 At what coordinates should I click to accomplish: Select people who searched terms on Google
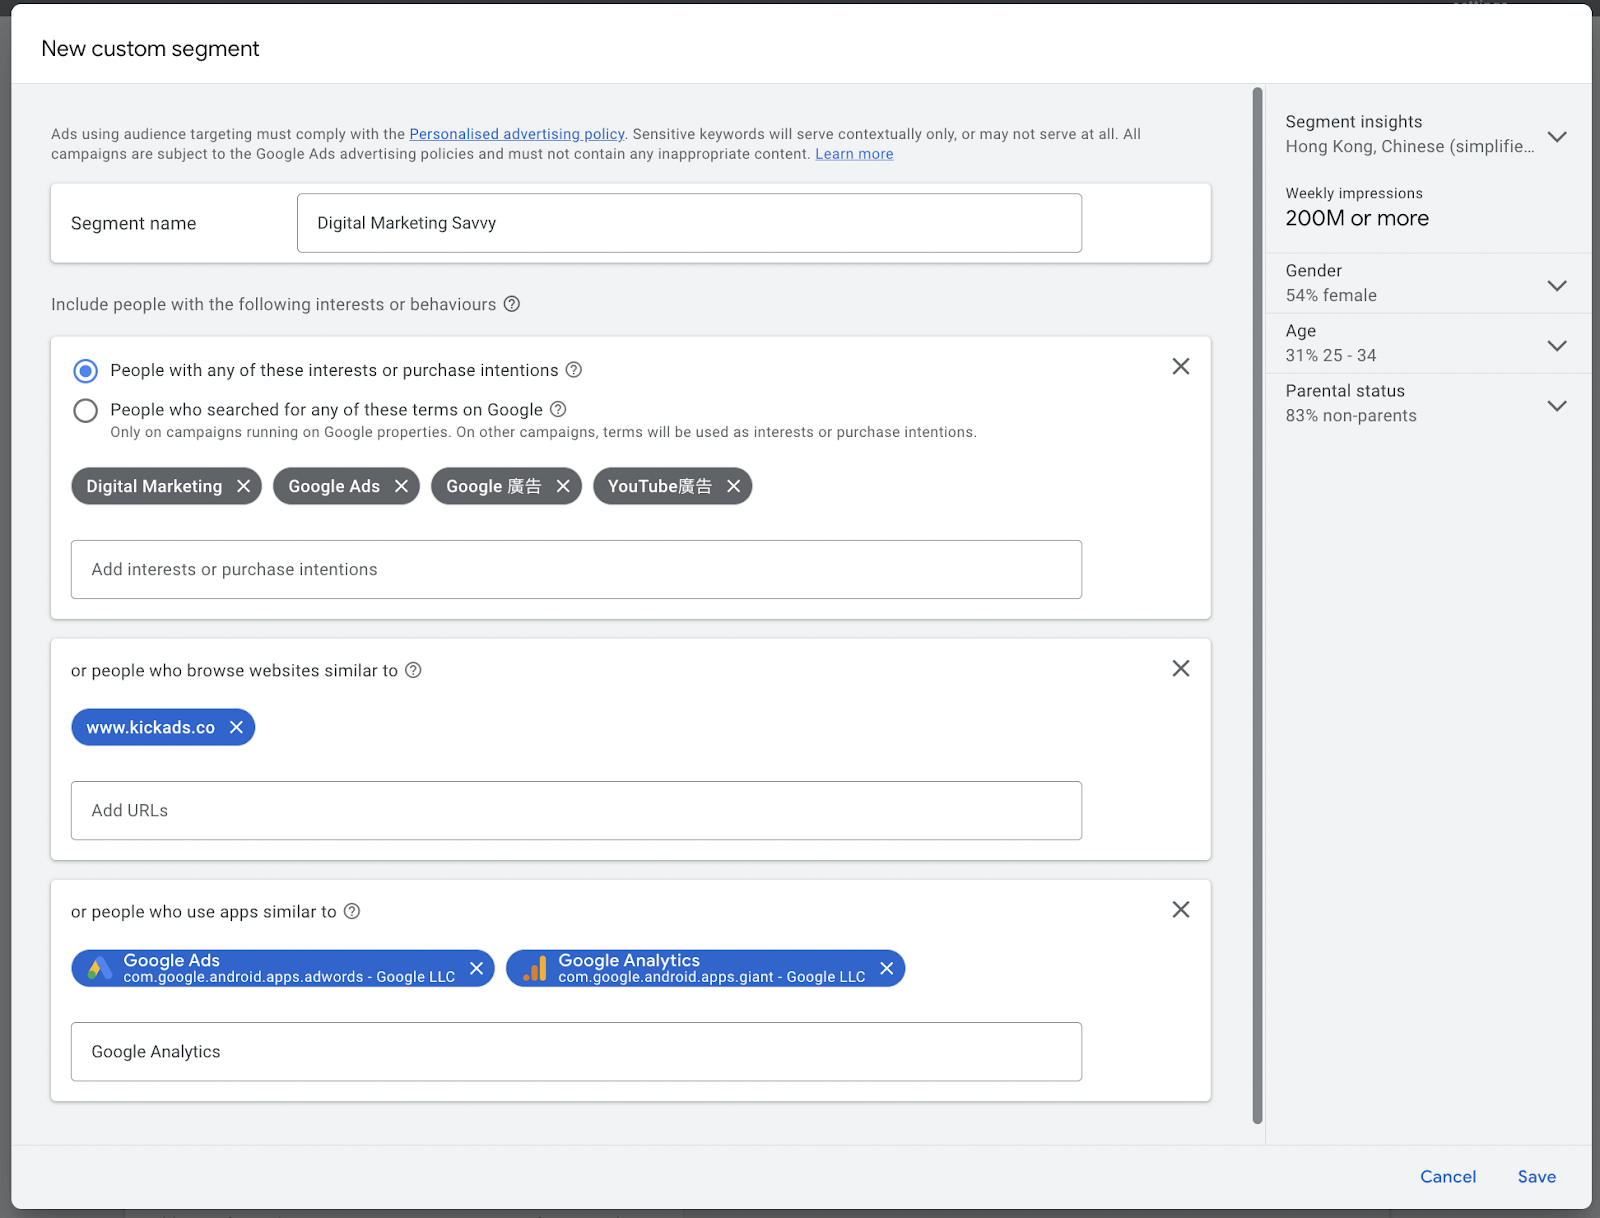pos(86,410)
